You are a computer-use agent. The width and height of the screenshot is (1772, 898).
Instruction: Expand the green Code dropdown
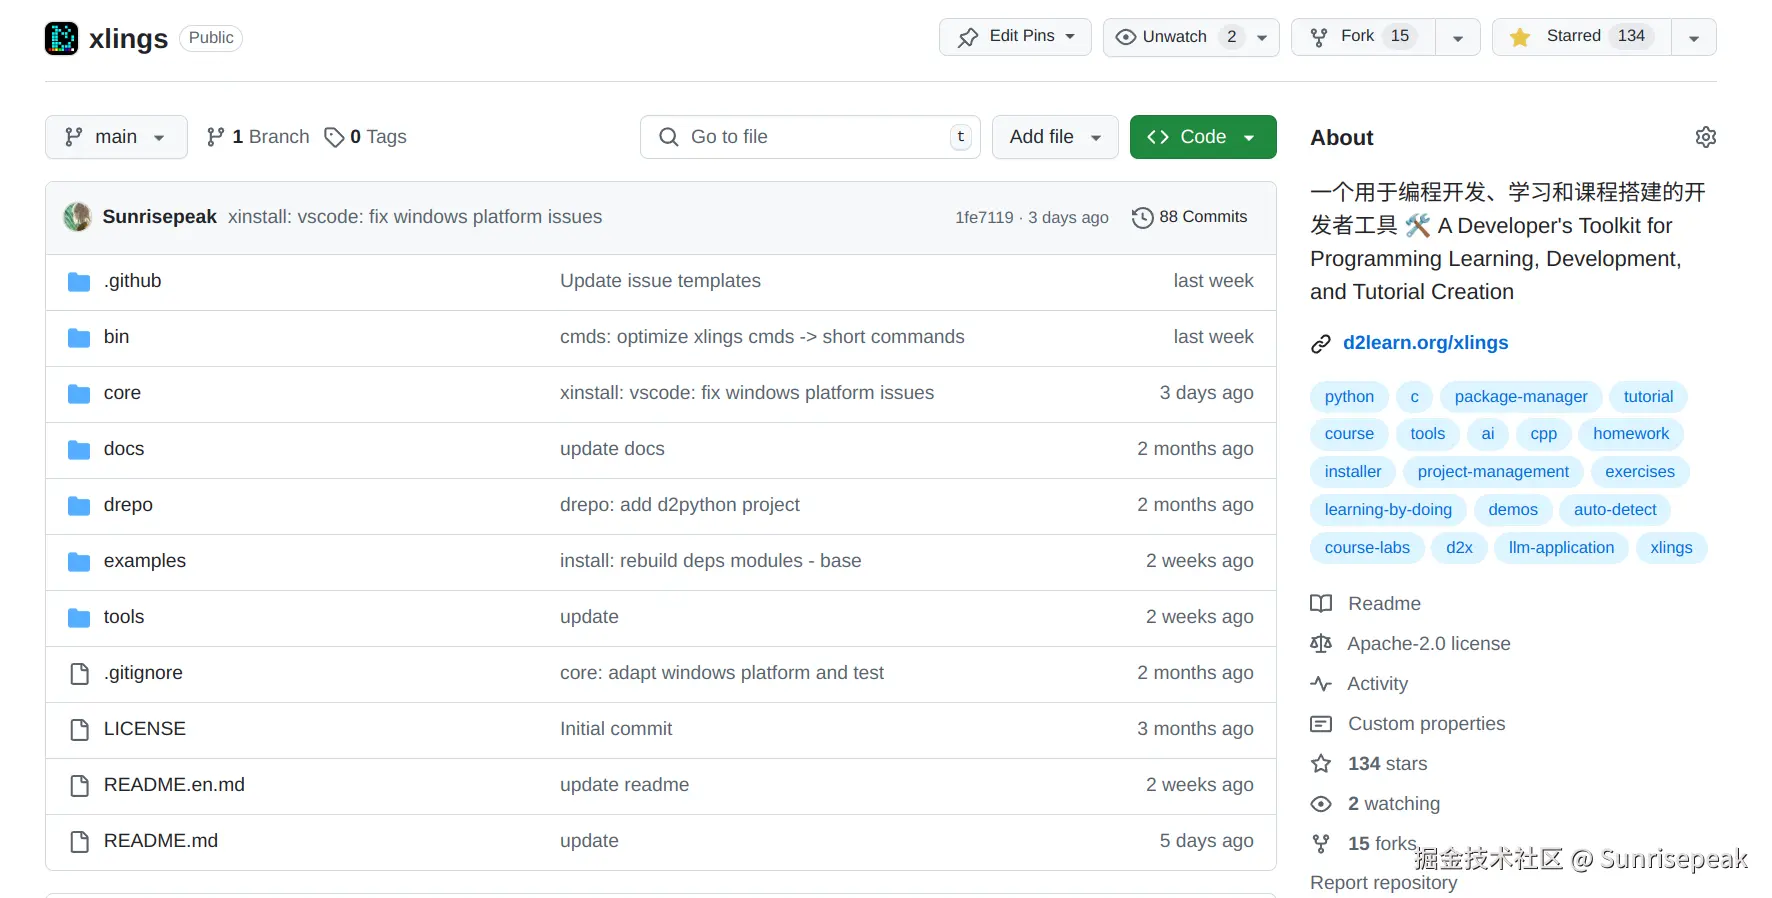[x=1202, y=137]
